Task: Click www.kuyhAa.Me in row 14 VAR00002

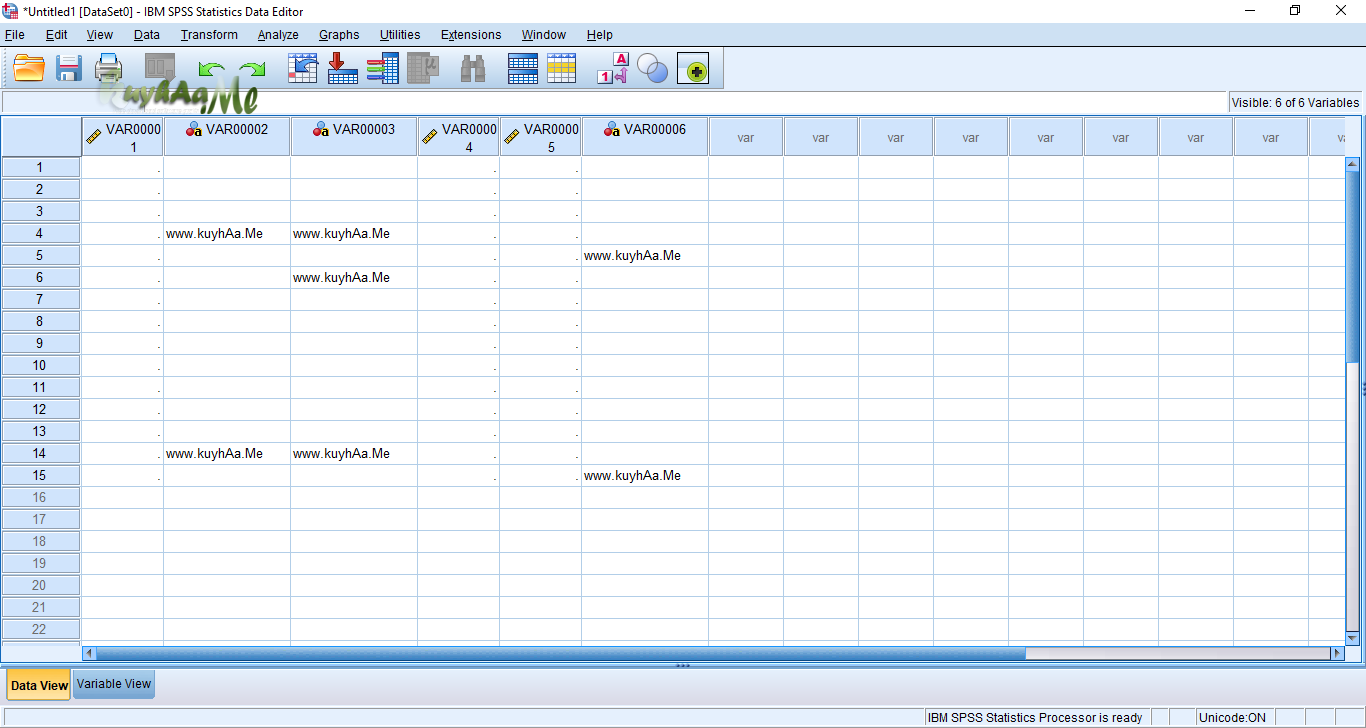Action: click(x=215, y=453)
